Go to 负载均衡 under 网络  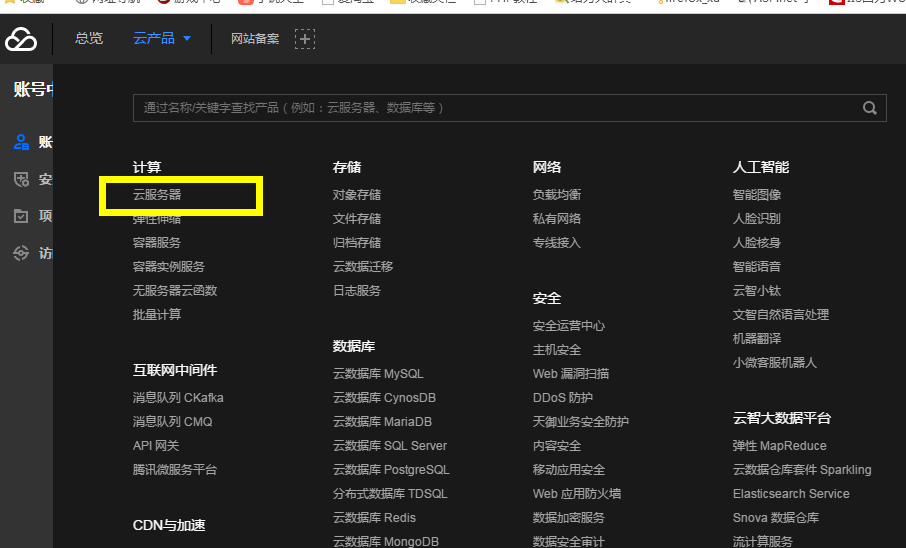pyautogui.click(x=557, y=195)
